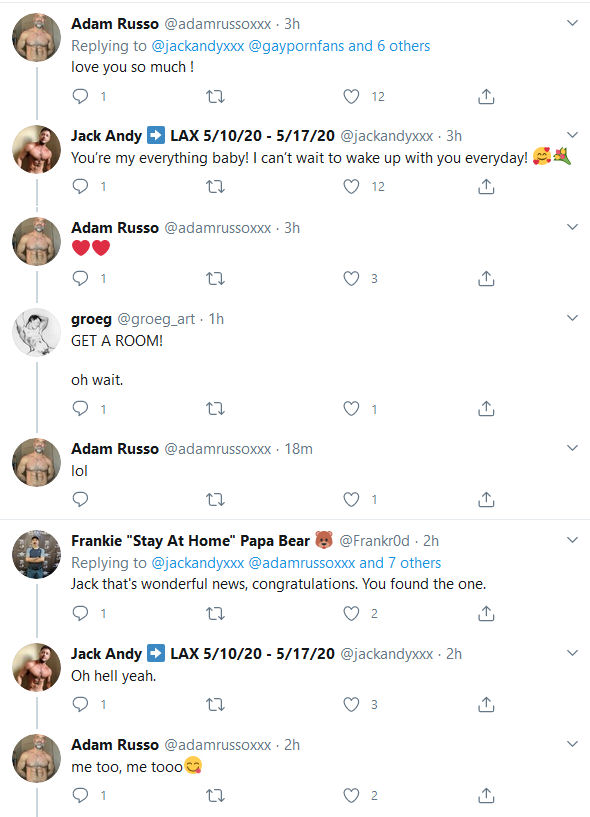Open the @gaypornfans profile link
Image resolution: width=590 pixels, height=817 pixels.
[x=296, y=45]
